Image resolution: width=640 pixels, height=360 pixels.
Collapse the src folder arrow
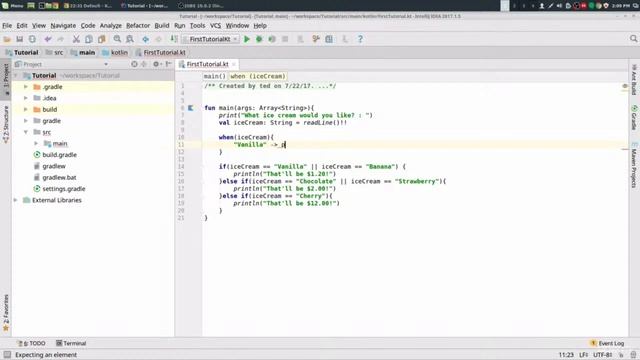(26, 132)
